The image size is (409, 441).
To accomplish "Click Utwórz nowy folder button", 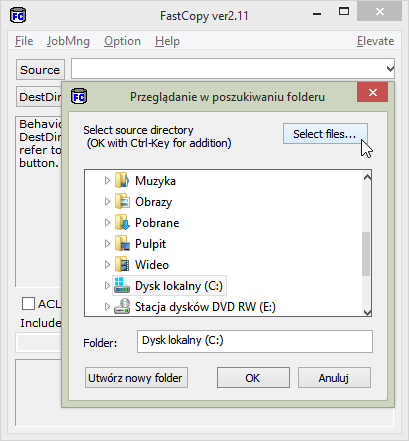I will click(x=136, y=378).
